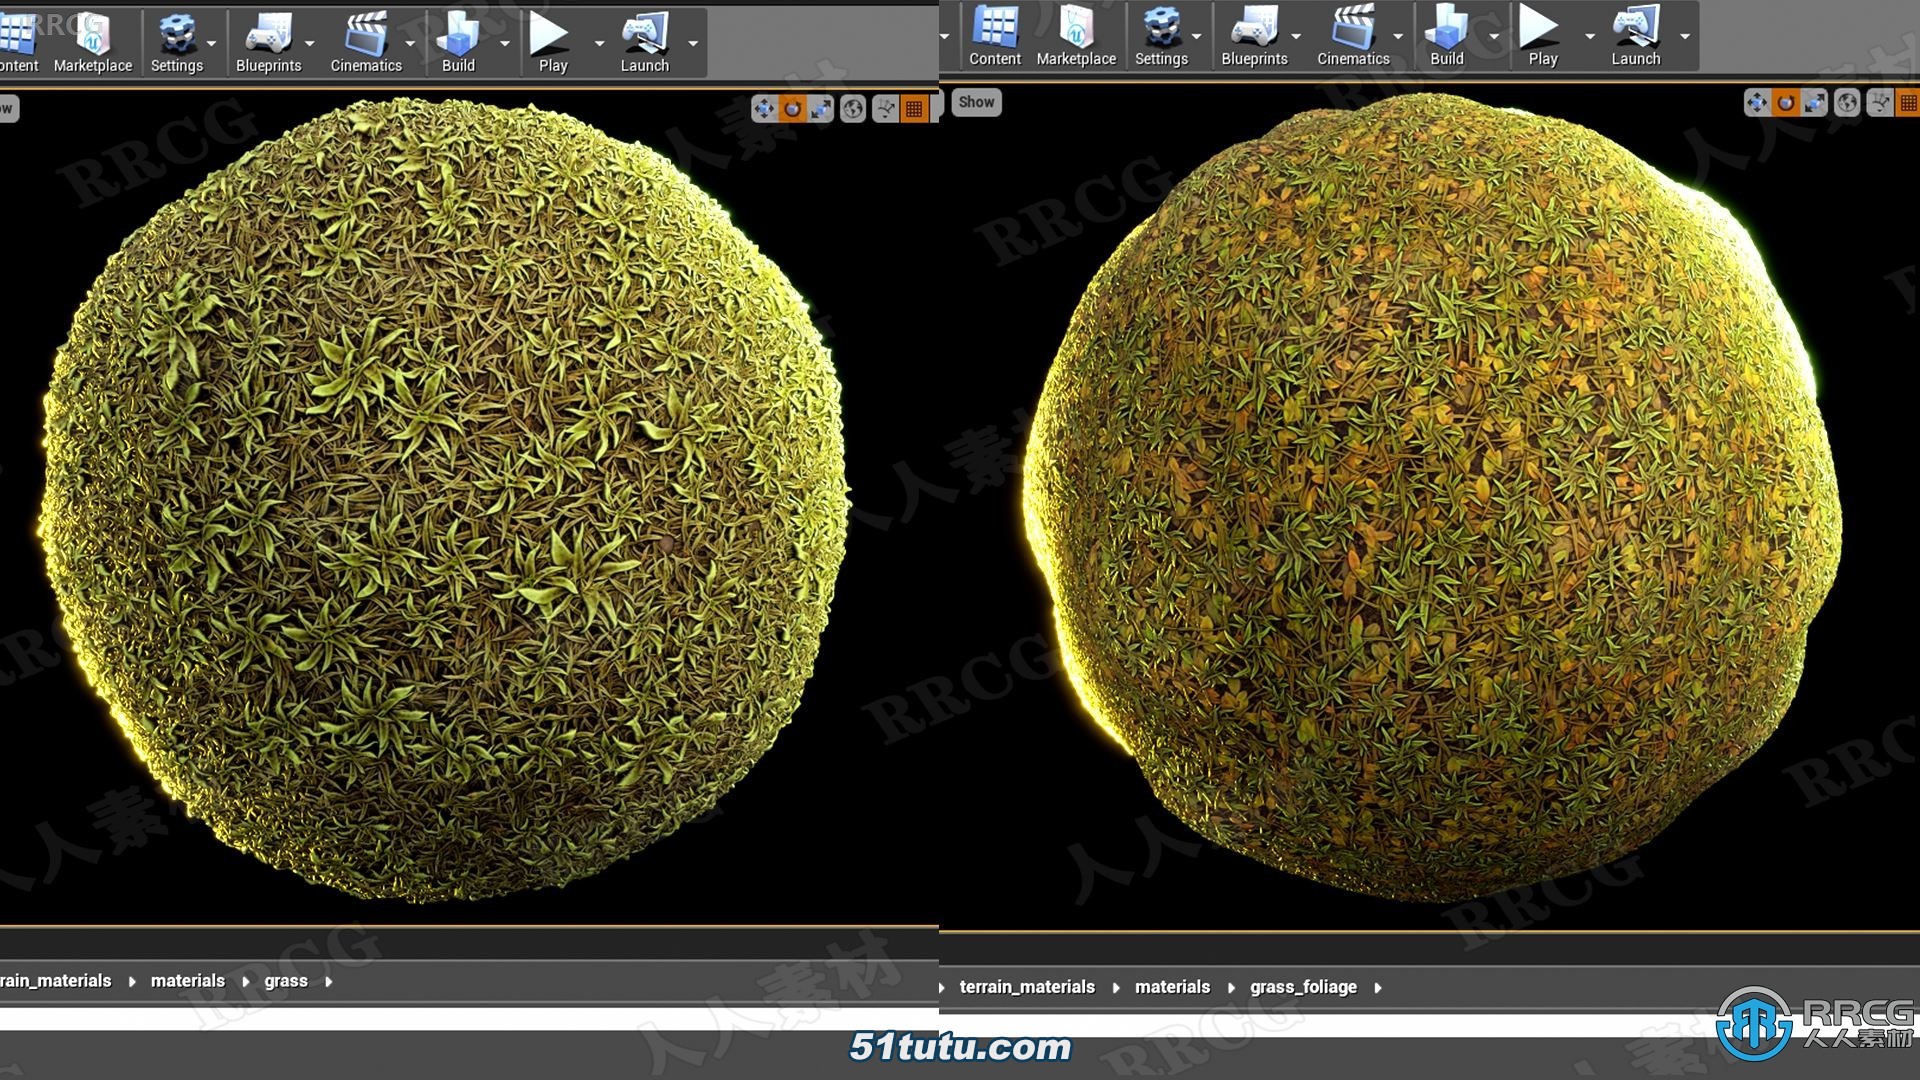Expand right Build options dropdown arrow

coord(1494,37)
